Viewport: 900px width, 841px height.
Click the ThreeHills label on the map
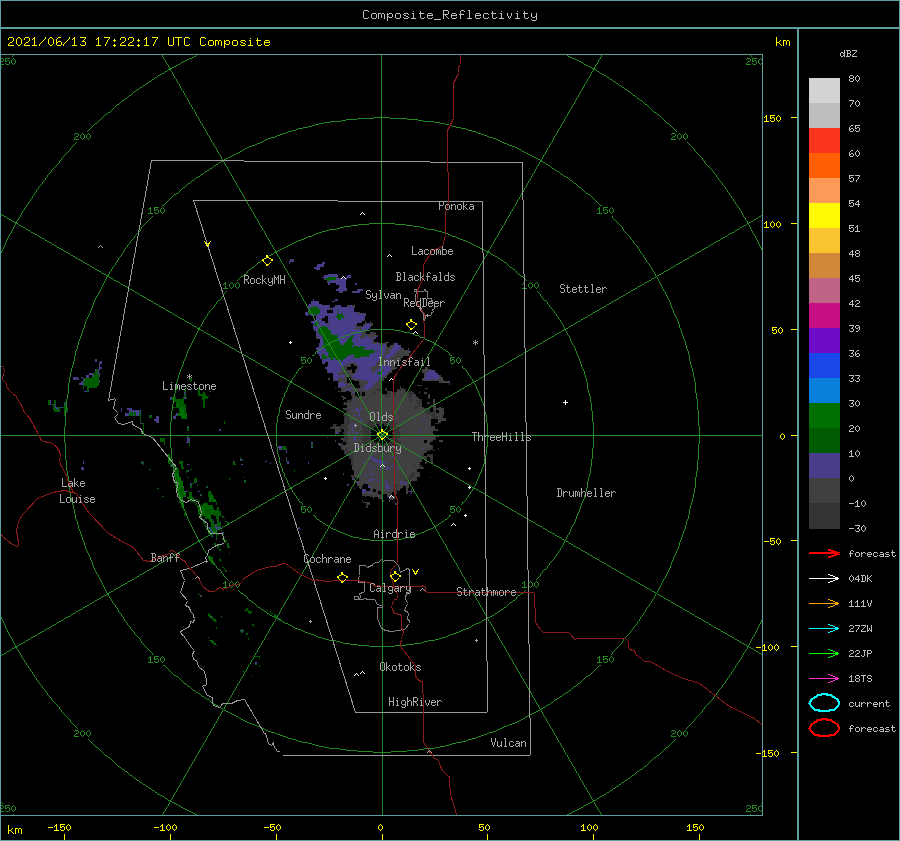coord(501,437)
